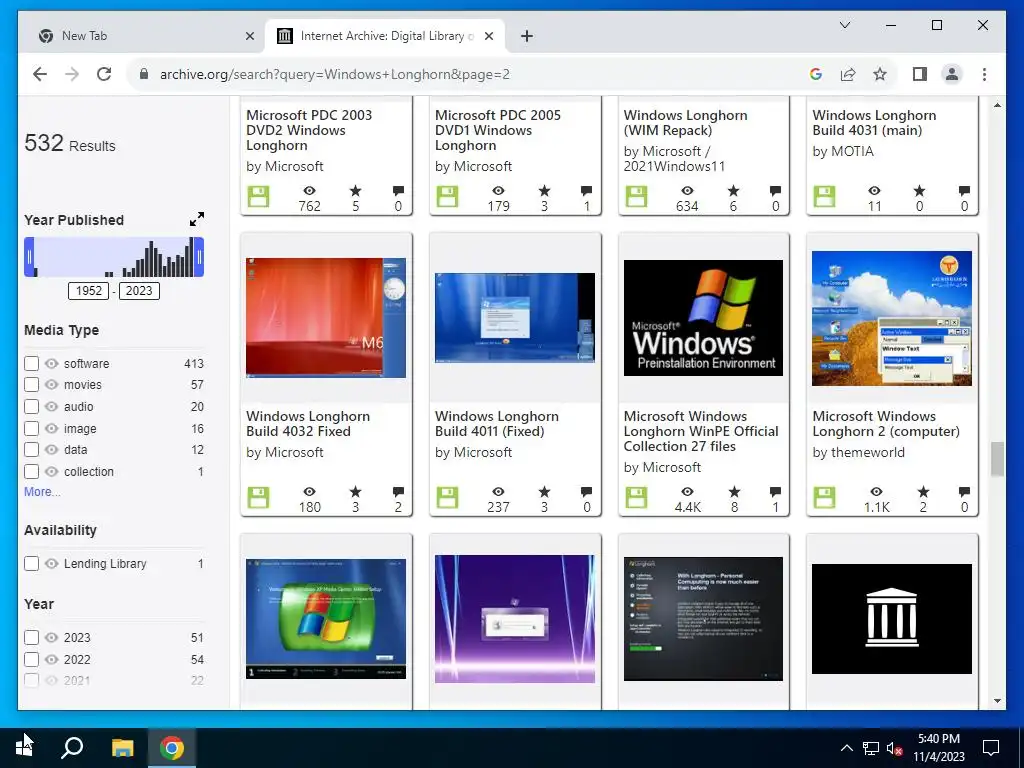Viewport: 1024px width, 768px height.
Task: Open Microsoft Windows Longhorn WinPE Official Collection link
Action: pyautogui.click(x=701, y=431)
